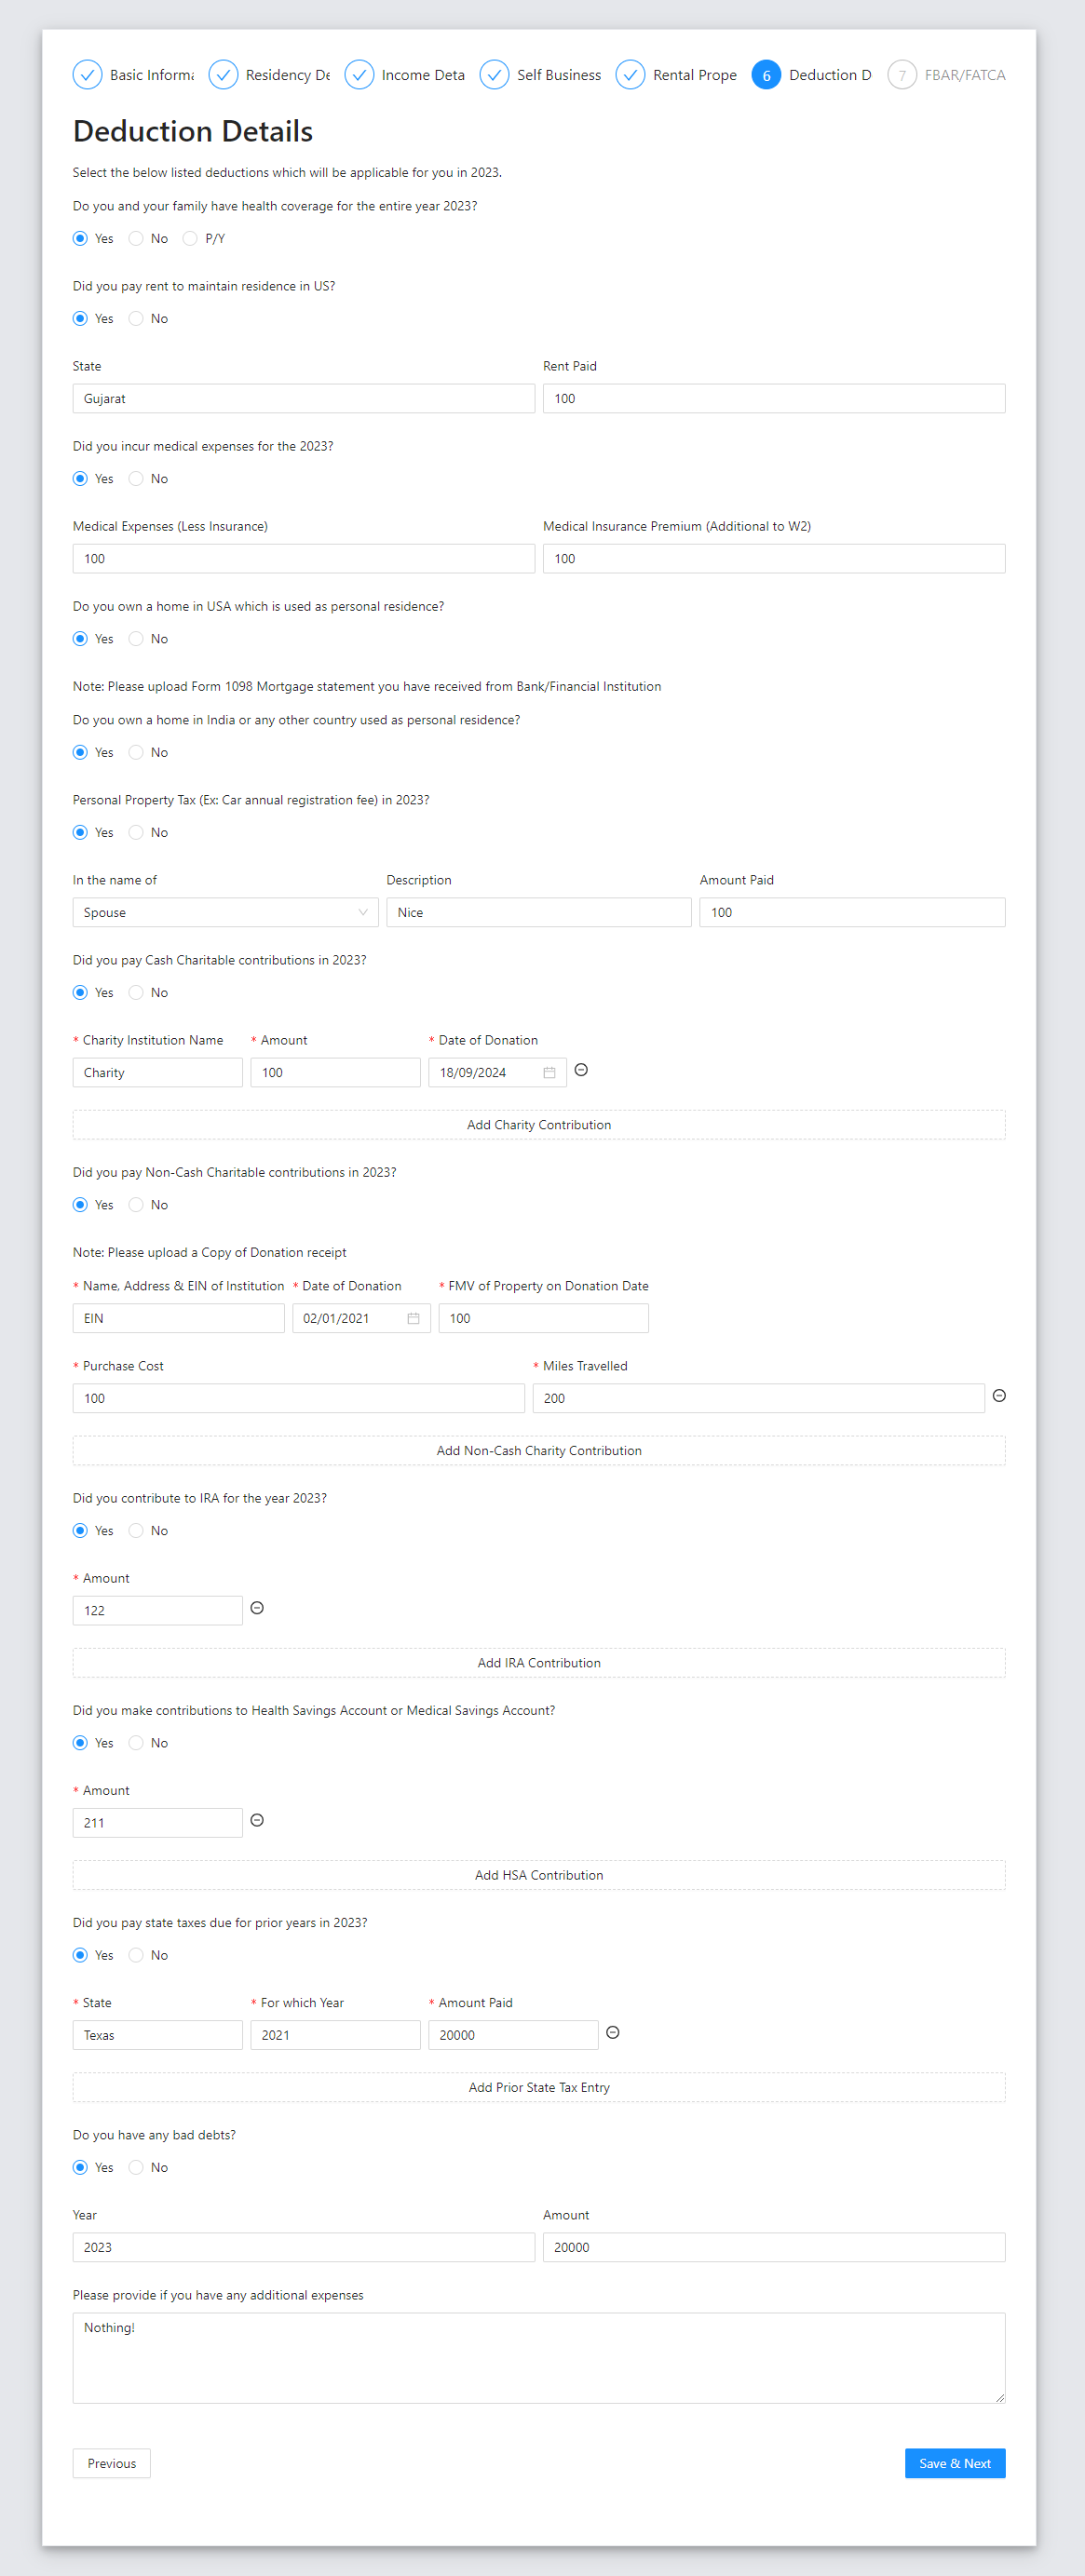The height and width of the screenshot is (2576, 1085).
Task: Focus the FMV of Property field
Action: [x=543, y=1318]
